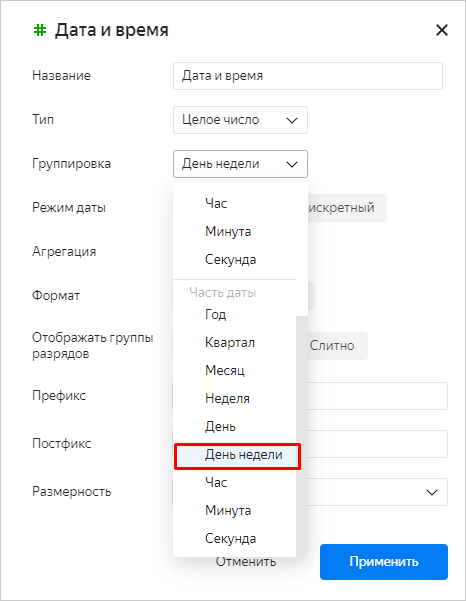The width and height of the screenshot is (466, 601).
Task: Expand the Размерность dropdown arrow
Action: pos(432,492)
